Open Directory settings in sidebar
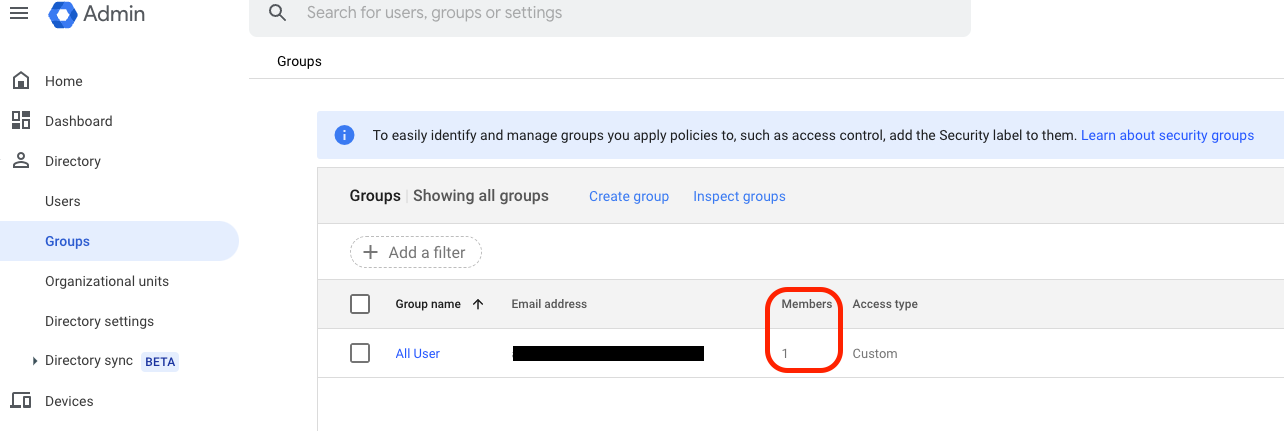This screenshot has height=431, width=1284. pyautogui.click(x=99, y=321)
